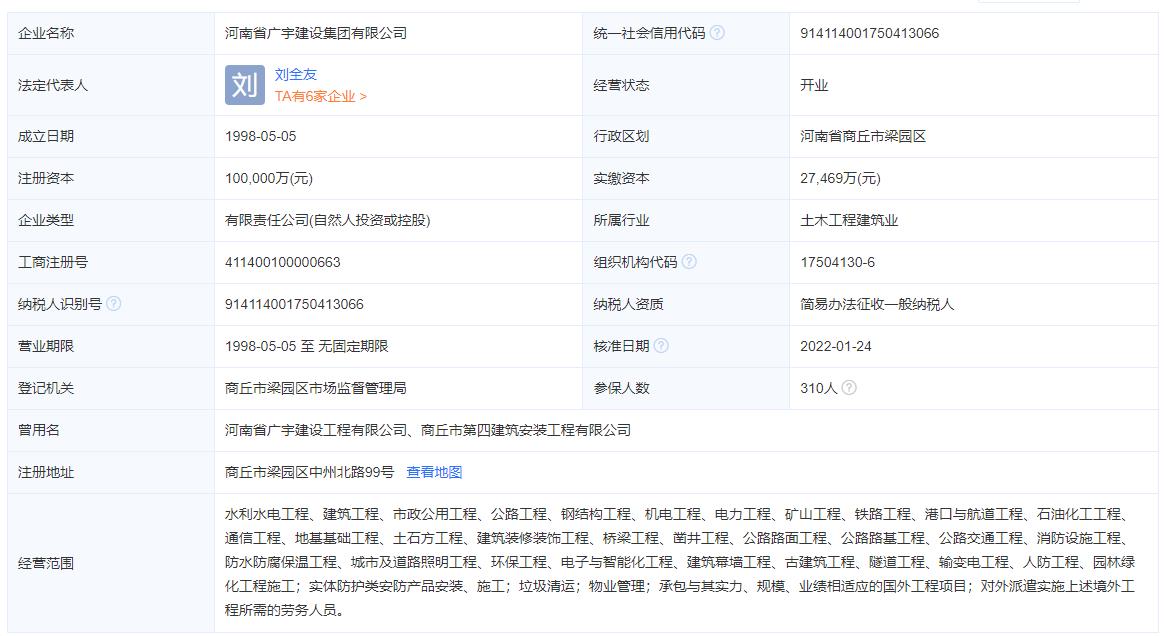Click 营业期限 label cell
Viewport: 1165px width, 636px height.
(111, 346)
